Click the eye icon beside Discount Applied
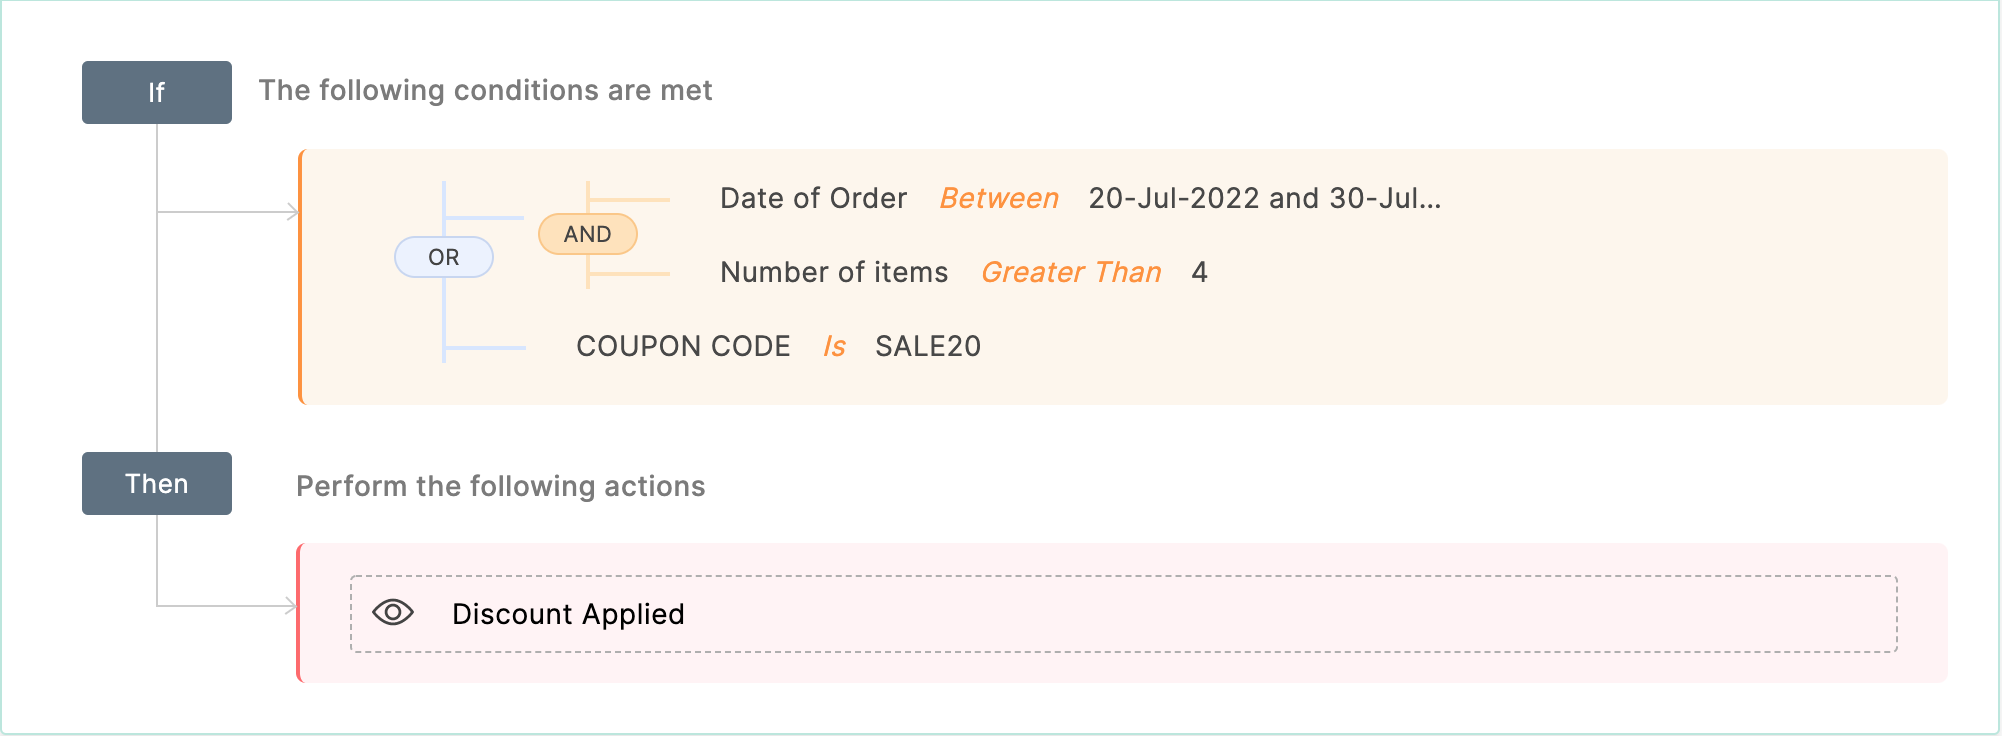This screenshot has width=2002, height=736. [393, 612]
